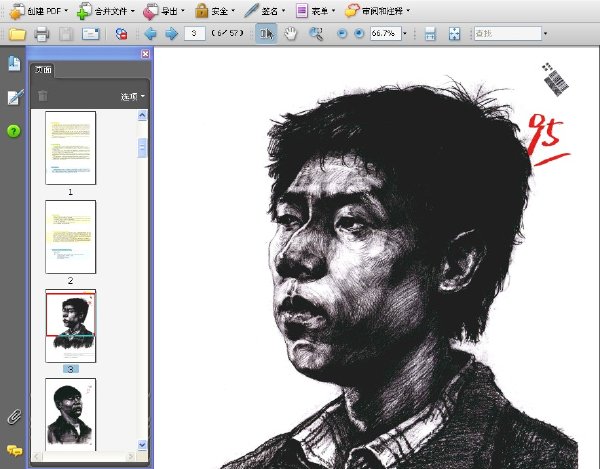Click the web conference collaboration icon

click(x=121, y=34)
